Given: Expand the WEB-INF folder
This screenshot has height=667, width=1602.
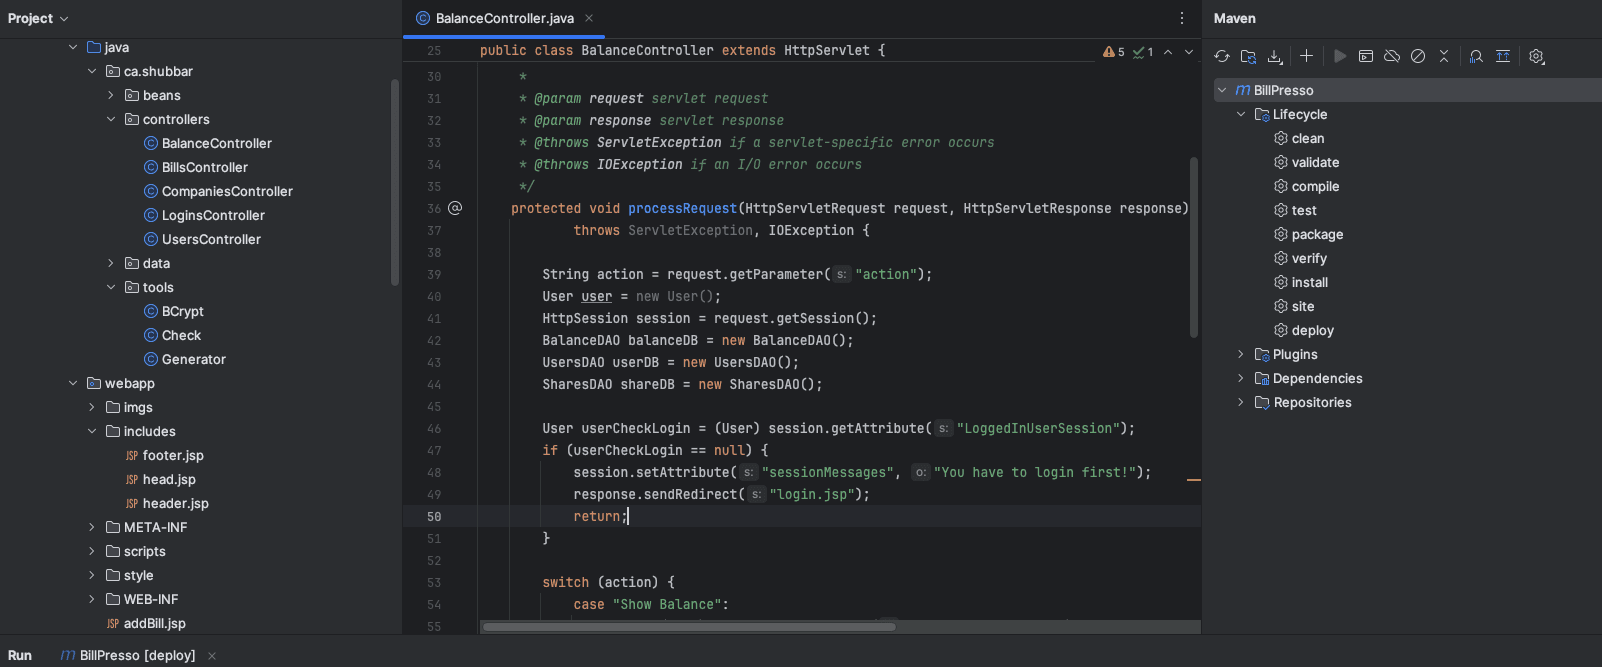Looking at the screenshot, I should tap(92, 599).
